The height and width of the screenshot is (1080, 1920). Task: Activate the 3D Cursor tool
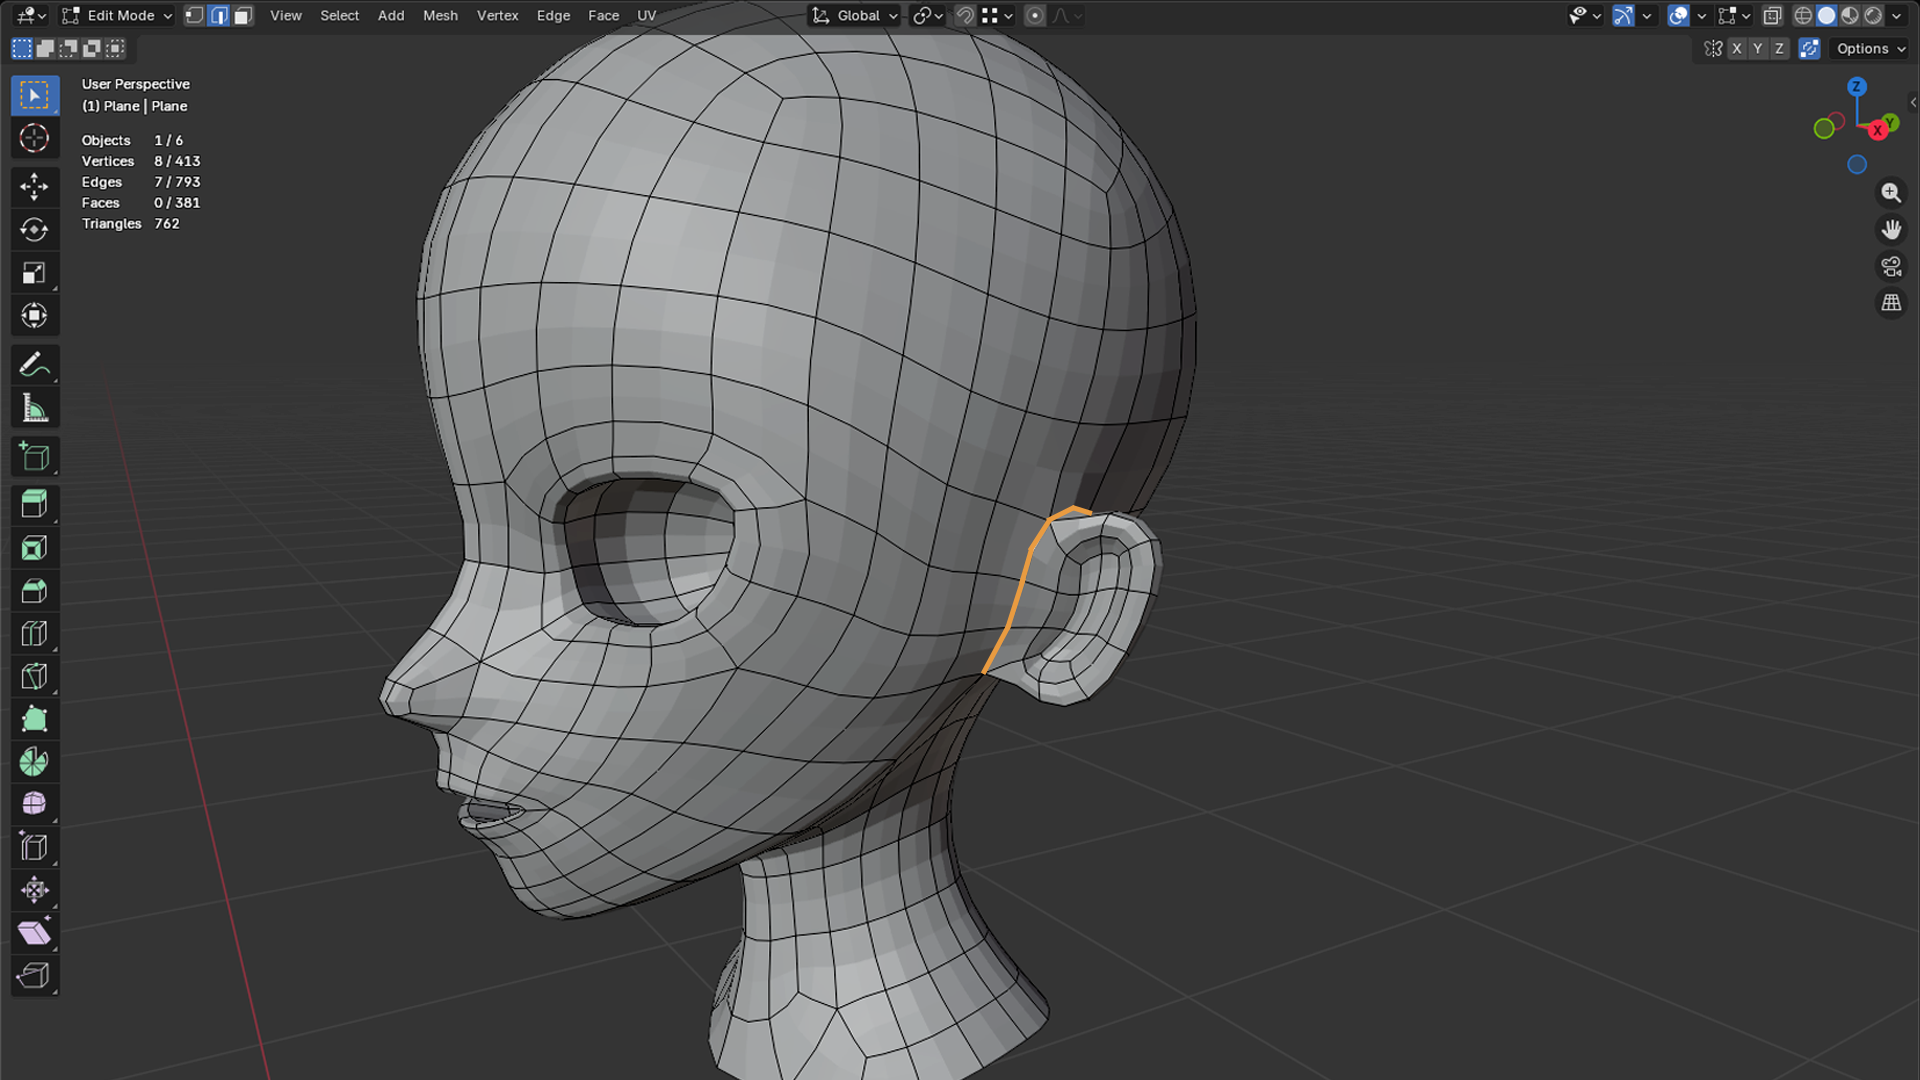(34, 138)
